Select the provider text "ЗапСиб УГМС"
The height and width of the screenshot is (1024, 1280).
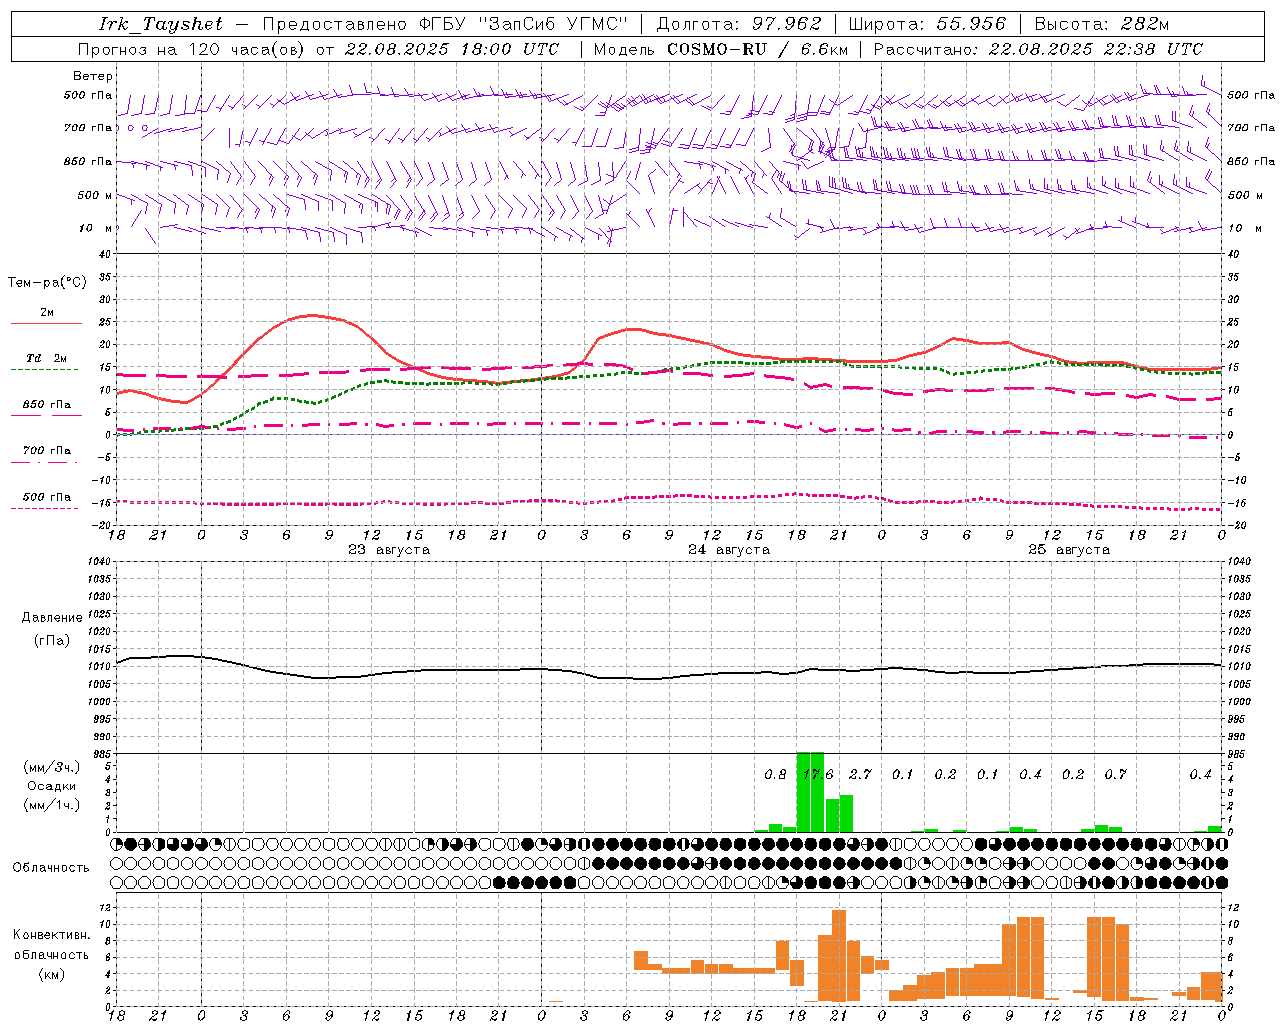tap(553, 24)
